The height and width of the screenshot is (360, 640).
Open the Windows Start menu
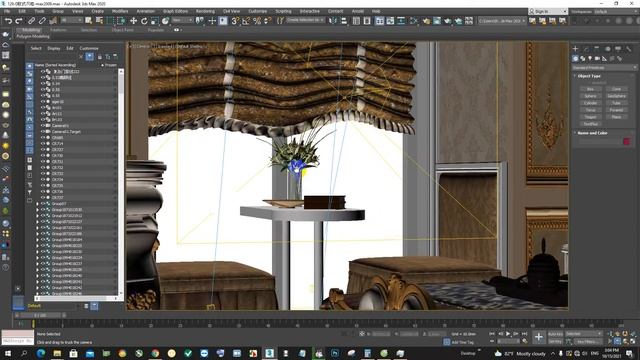(8, 353)
